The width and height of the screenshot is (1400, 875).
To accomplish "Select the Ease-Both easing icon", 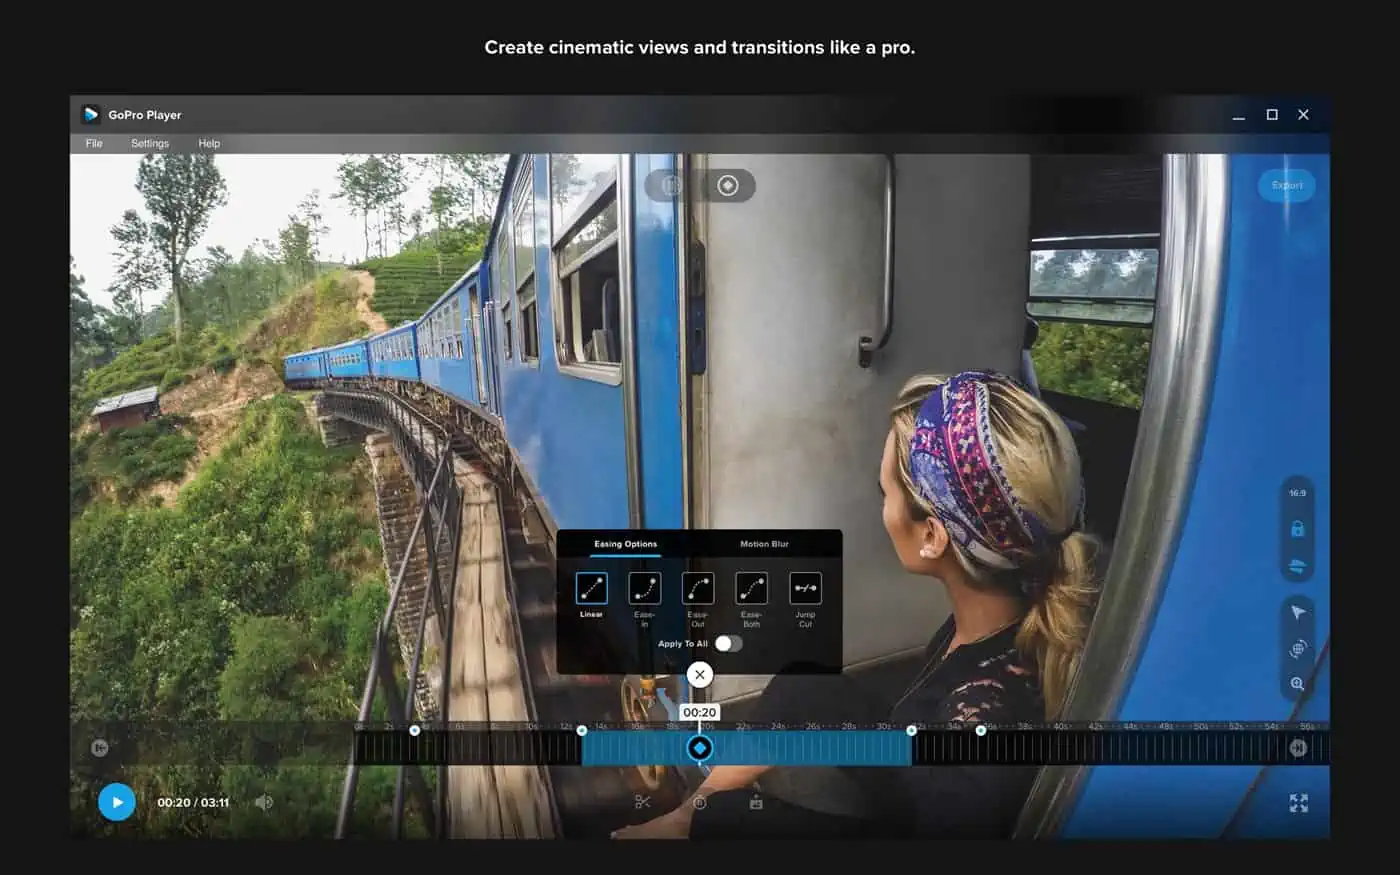I will pyautogui.click(x=751, y=588).
